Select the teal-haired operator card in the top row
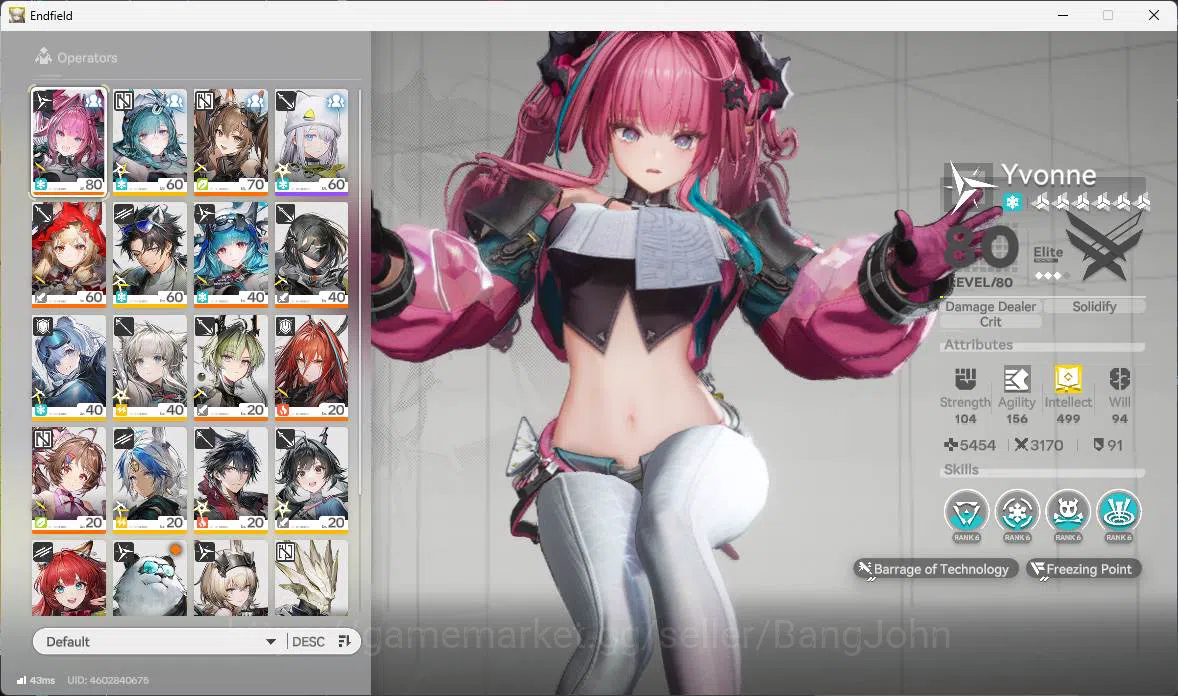Image resolution: width=1178 pixels, height=696 pixels. click(150, 142)
